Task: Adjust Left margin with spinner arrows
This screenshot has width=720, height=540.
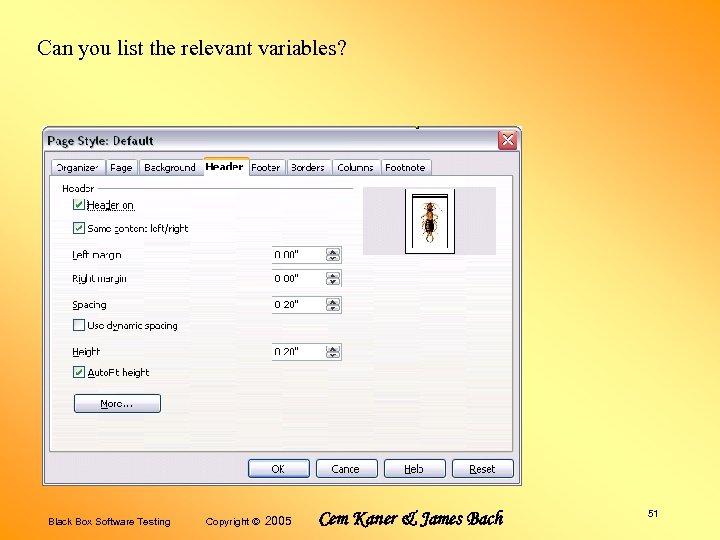Action: coord(333,255)
